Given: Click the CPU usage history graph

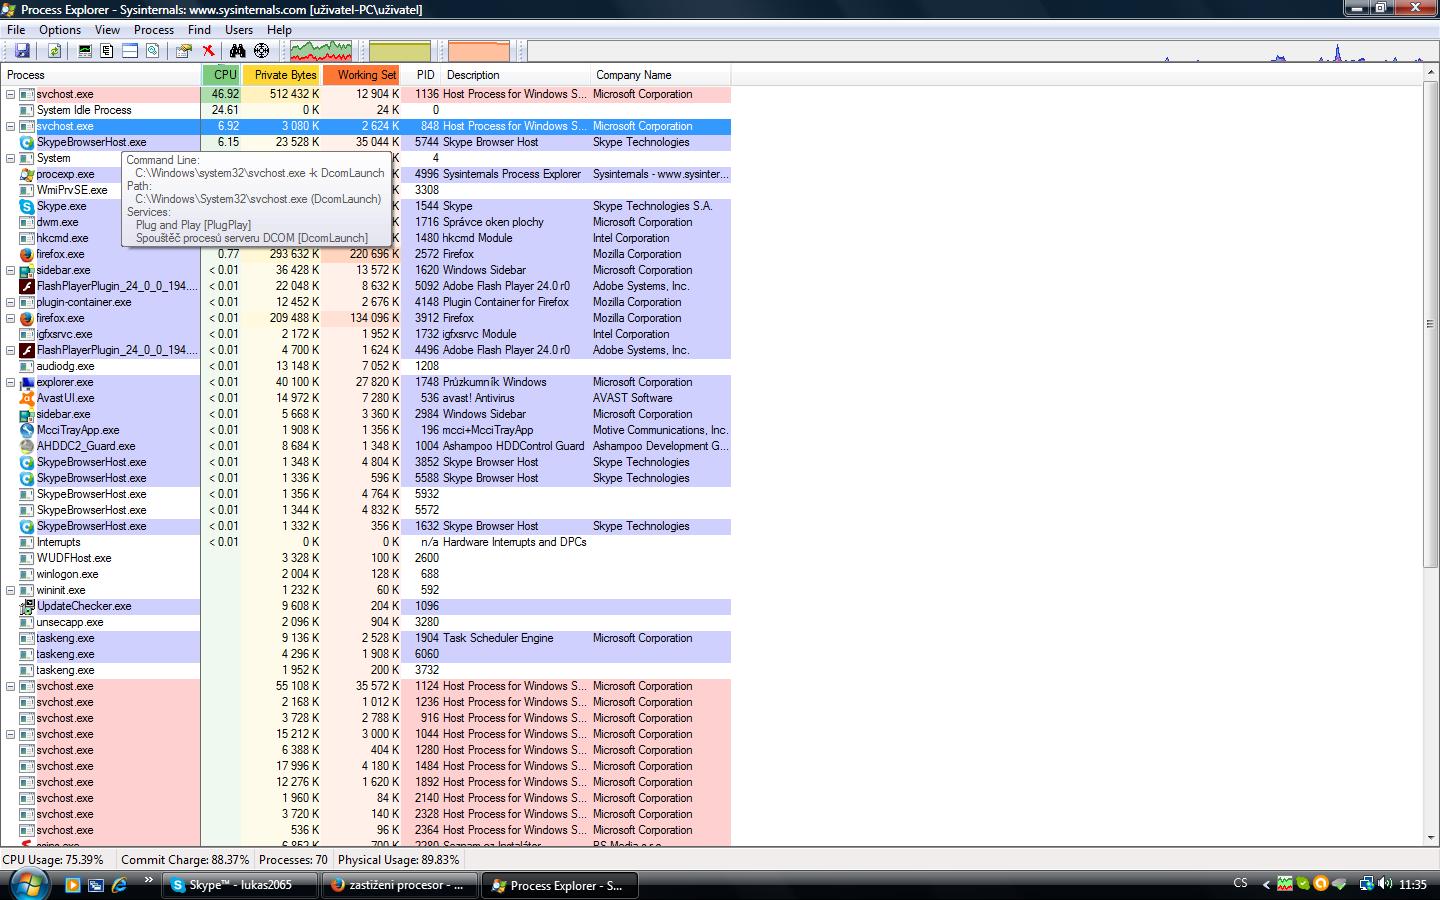Looking at the screenshot, I should point(320,51).
